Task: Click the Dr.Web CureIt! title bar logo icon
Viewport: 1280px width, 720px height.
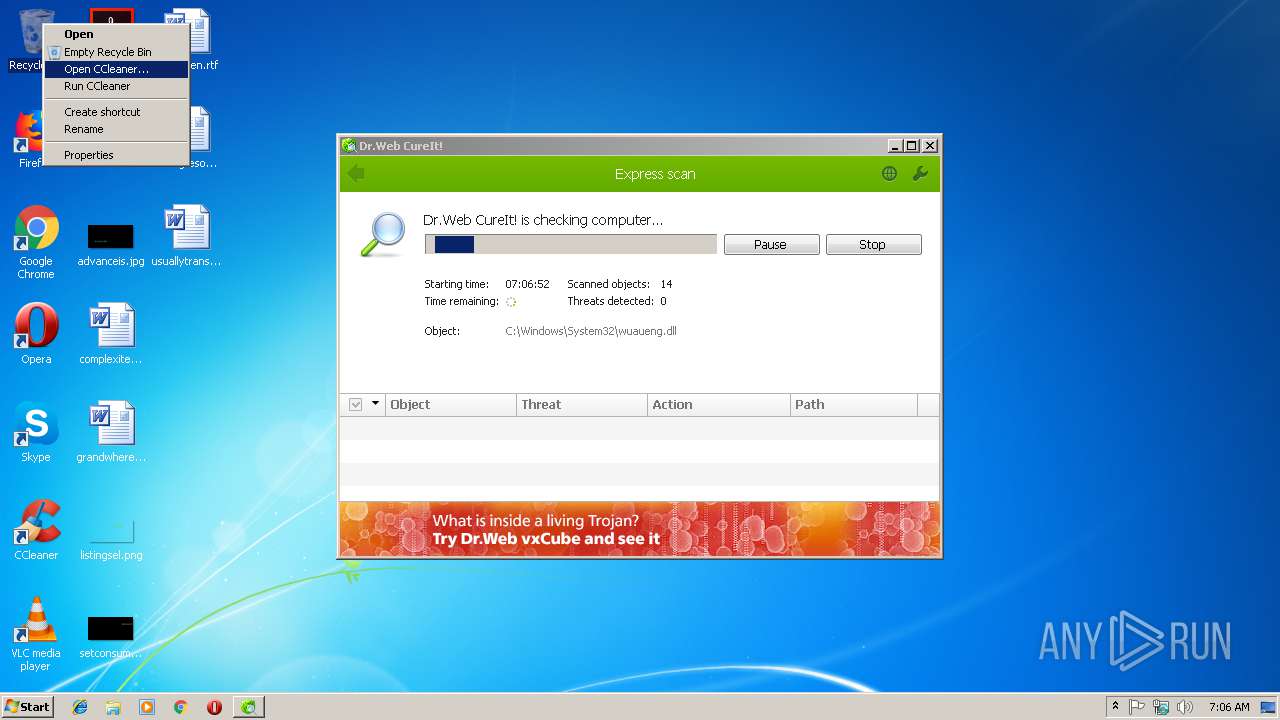Action: [x=349, y=146]
